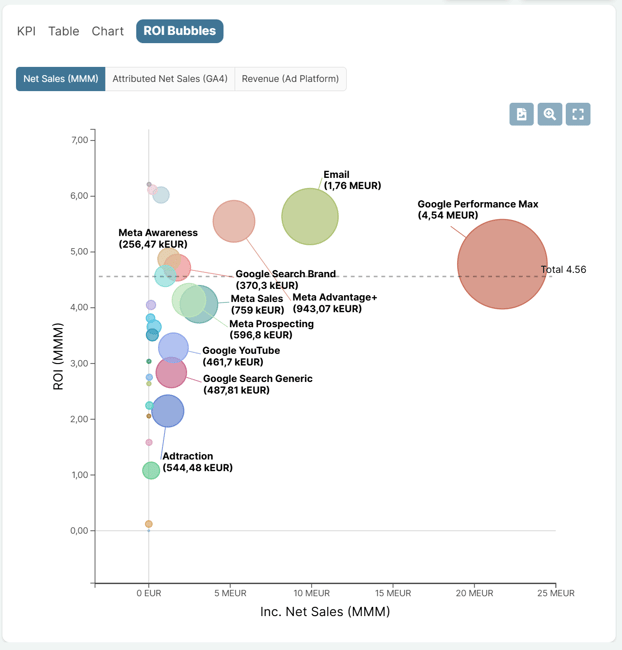The height and width of the screenshot is (650, 622).
Task: Click the Inc. Net Sales (MMM) axis title
Action: 325,612
